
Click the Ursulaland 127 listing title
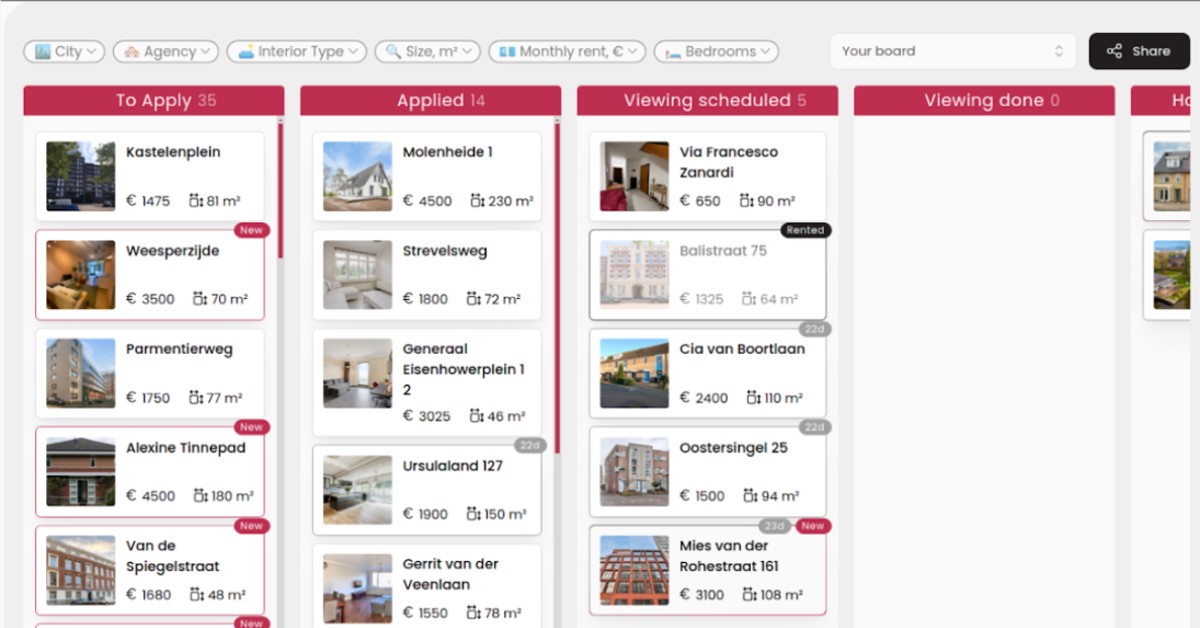pyautogui.click(x=453, y=466)
